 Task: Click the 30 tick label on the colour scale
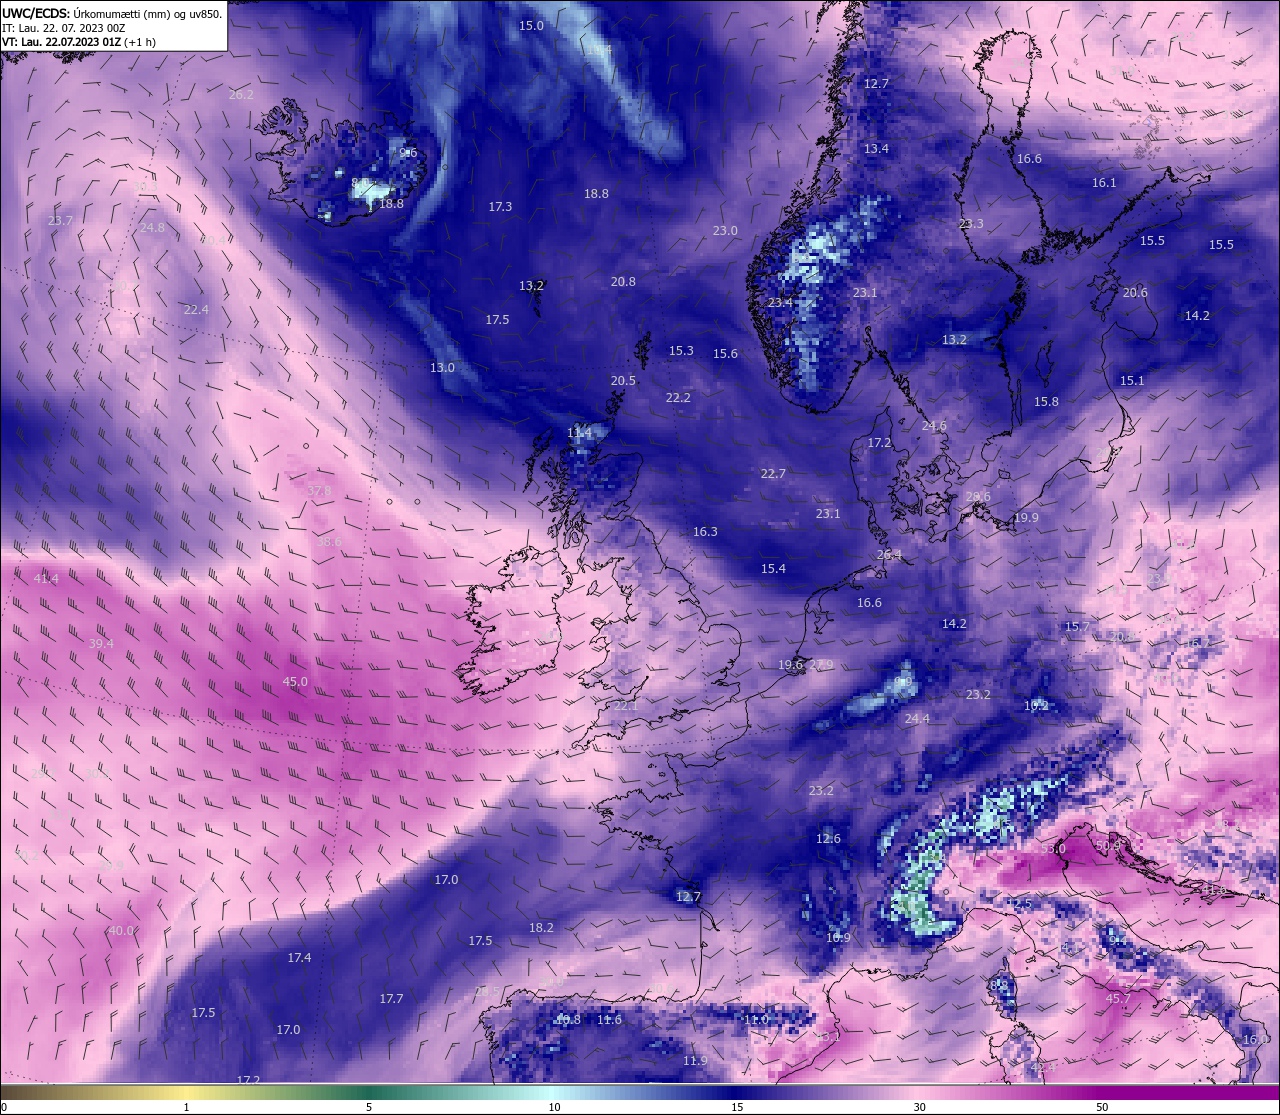919,1107
